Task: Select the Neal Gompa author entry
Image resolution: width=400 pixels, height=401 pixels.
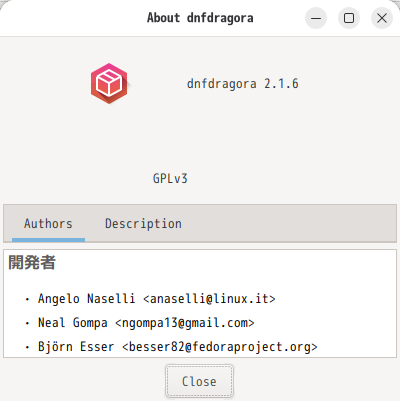Action: [146, 323]
